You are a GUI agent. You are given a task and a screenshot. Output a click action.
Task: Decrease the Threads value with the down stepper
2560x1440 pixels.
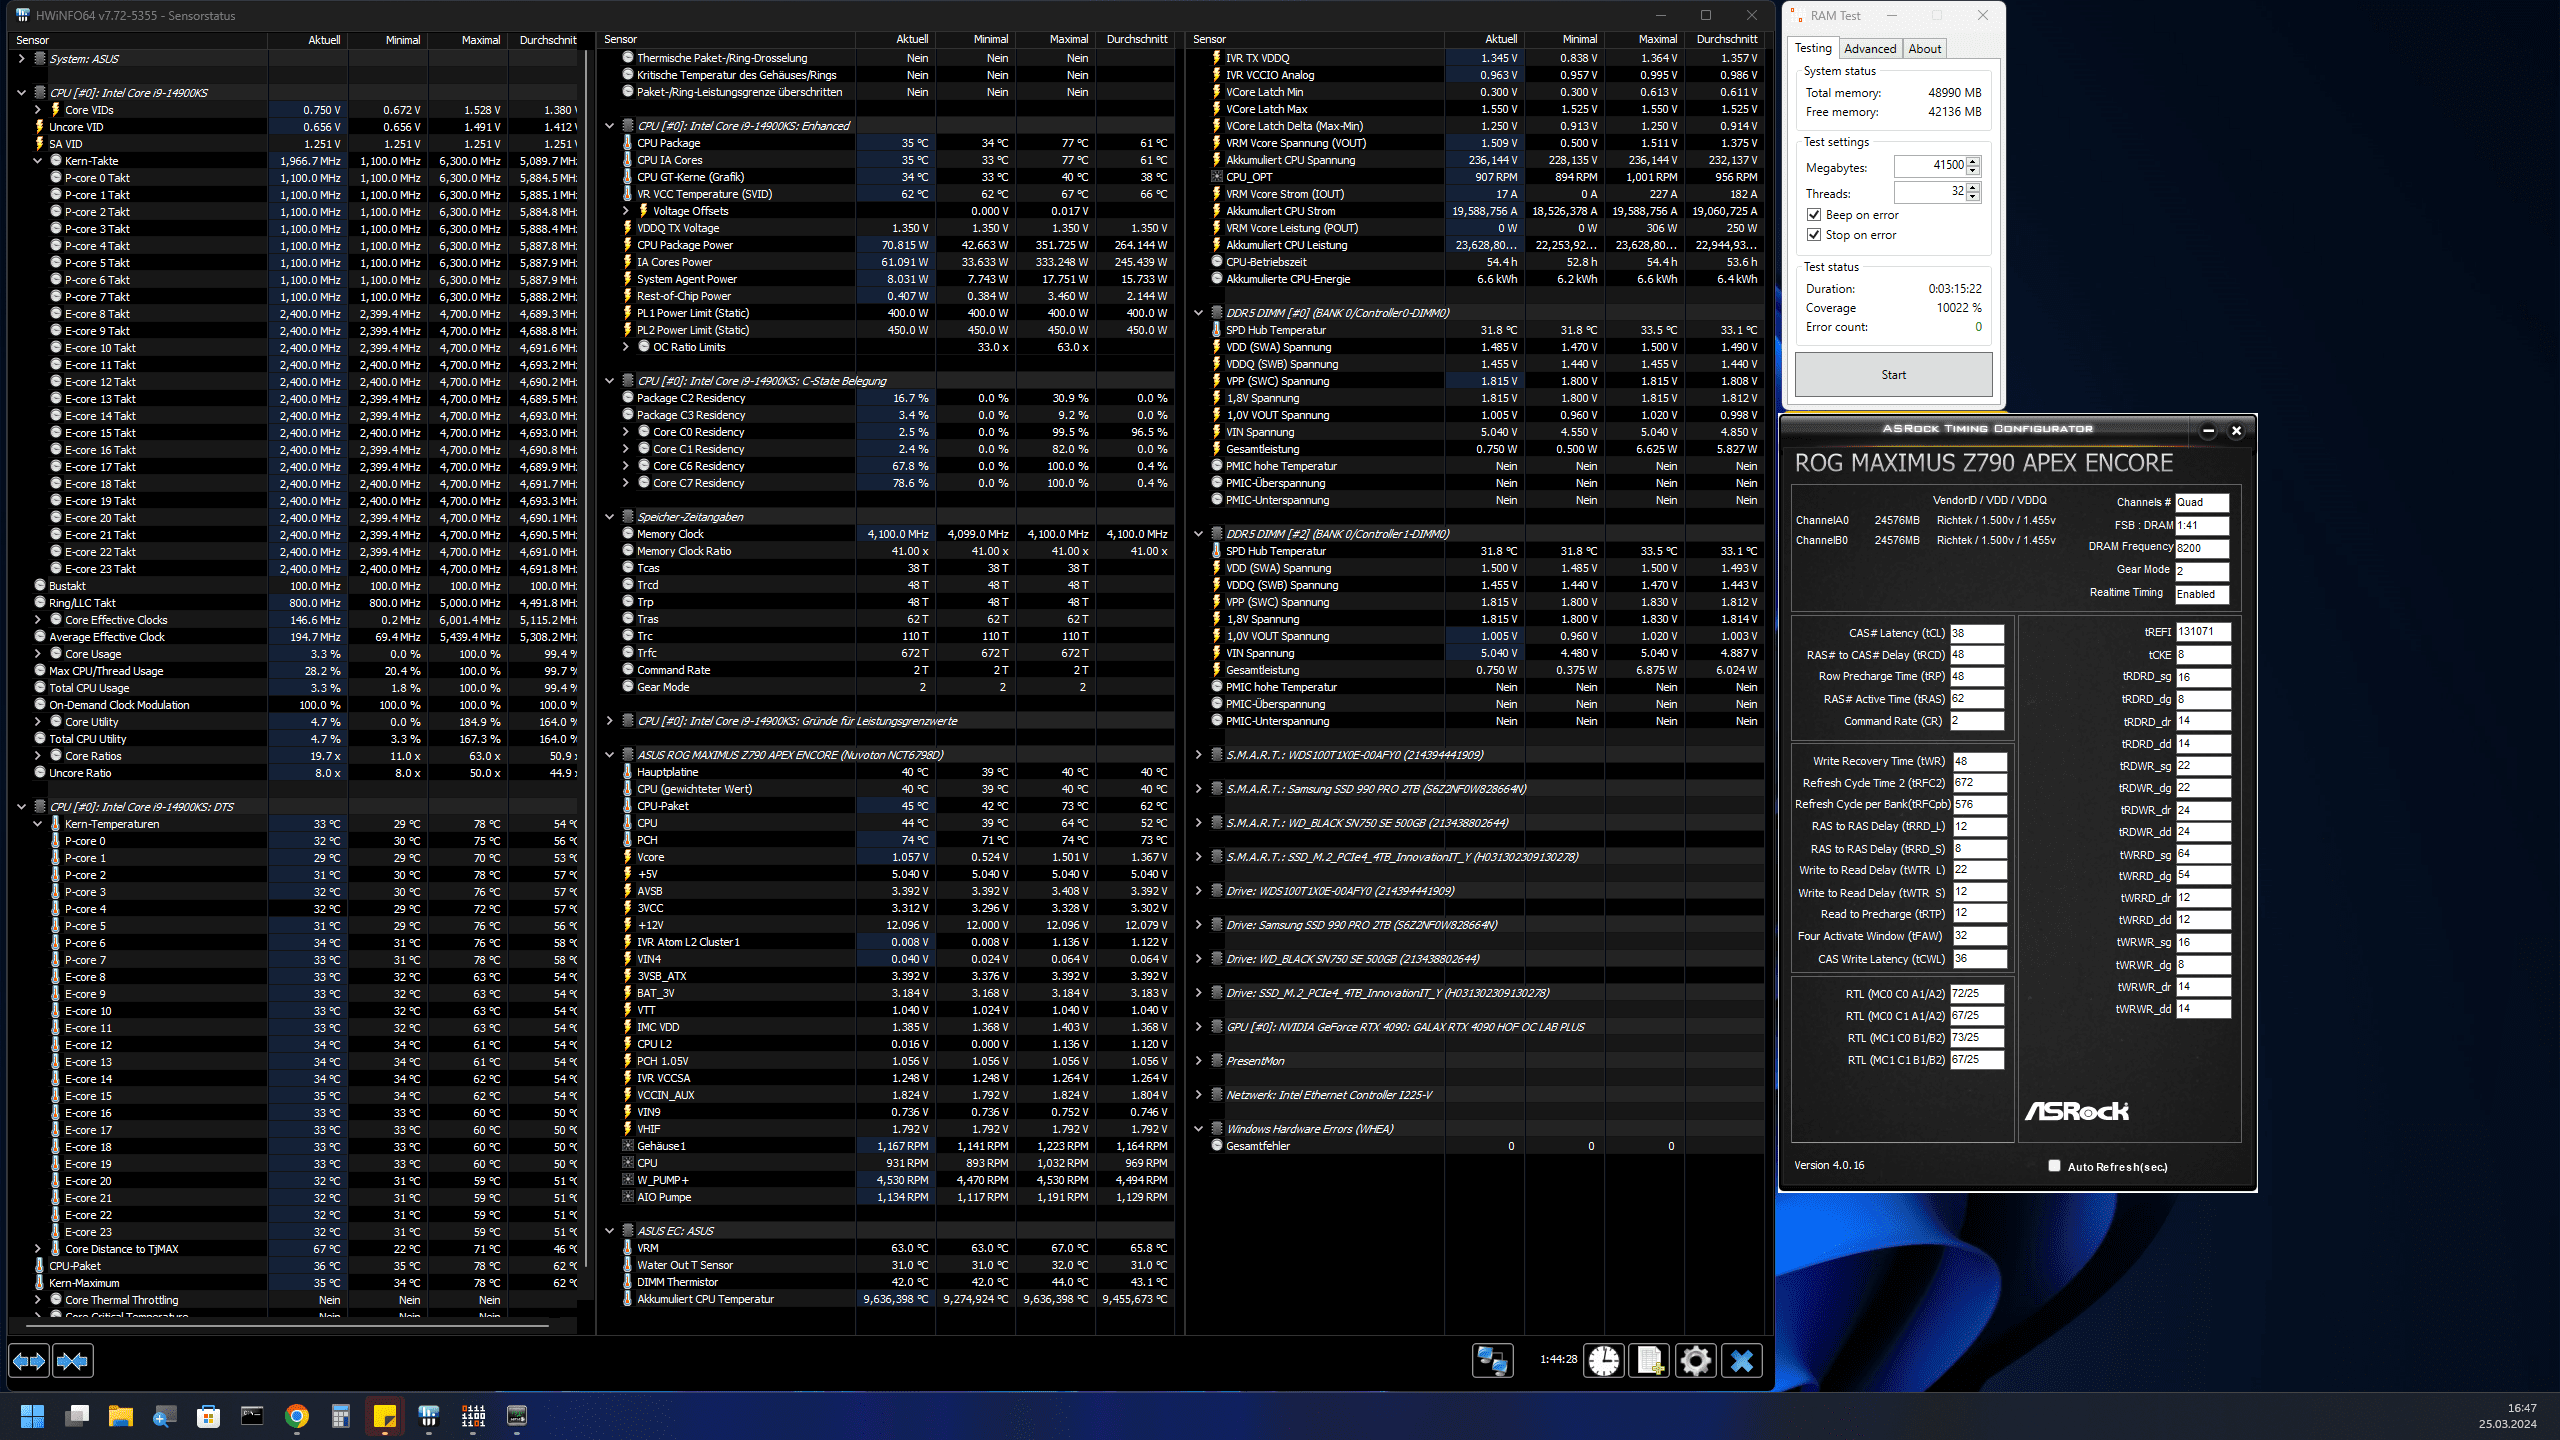point(1973,196)
